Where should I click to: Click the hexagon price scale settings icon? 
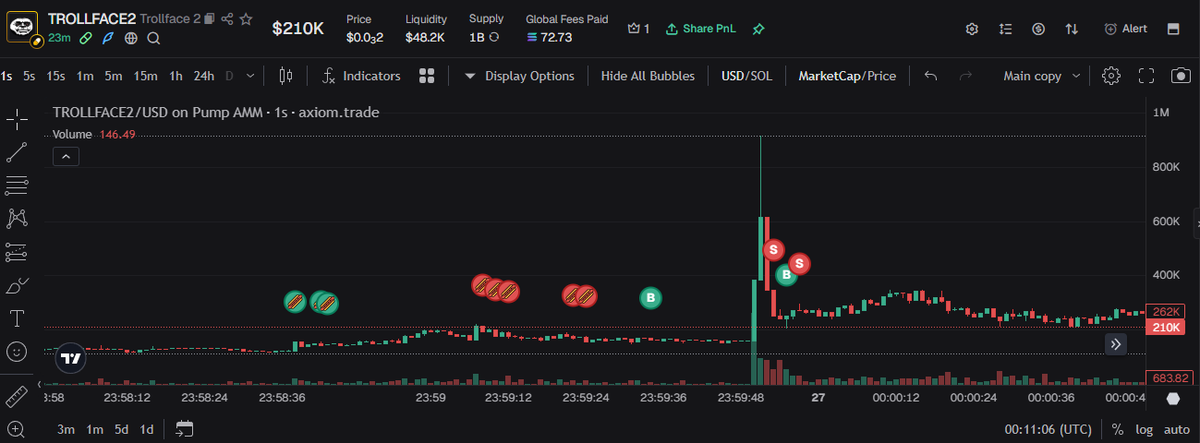[x=1174, y=398]
